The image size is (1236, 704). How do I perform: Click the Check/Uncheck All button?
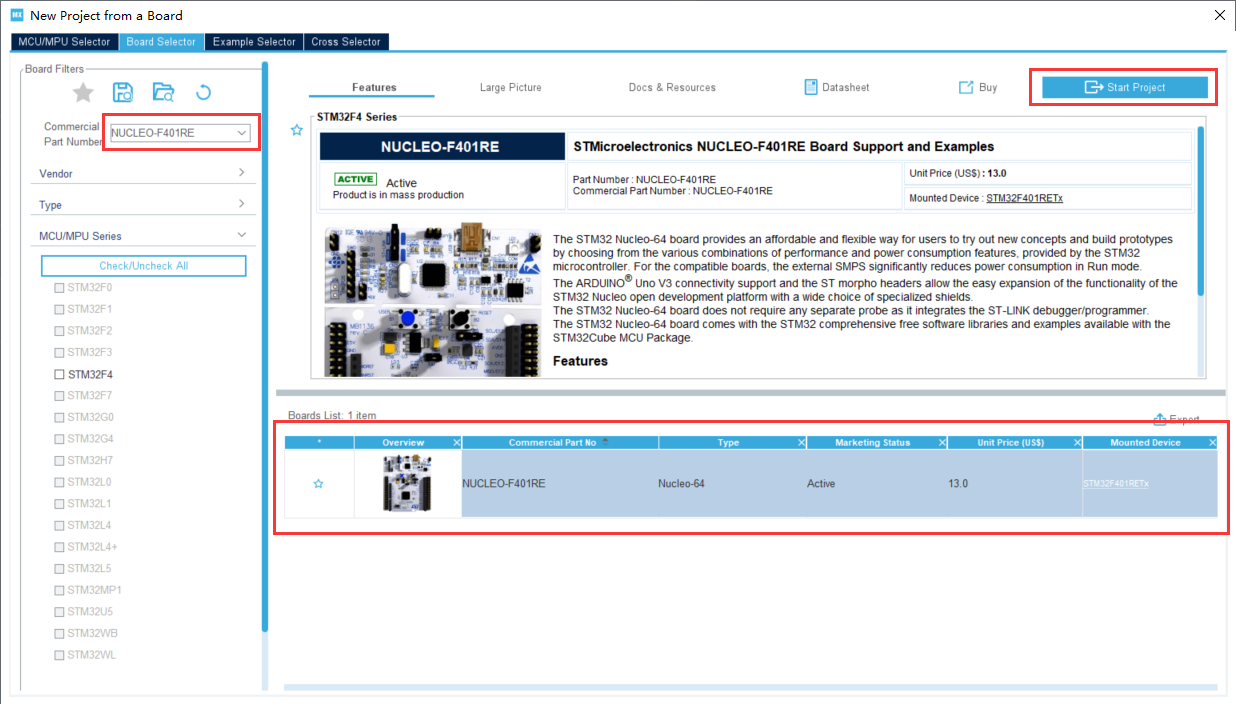click(143, 266)
